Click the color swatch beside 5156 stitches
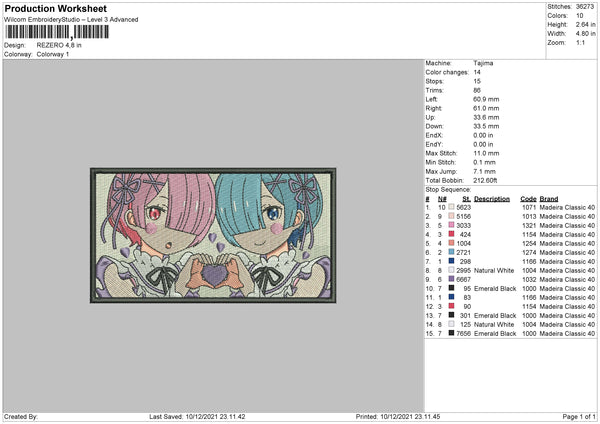This screenshot has height=424, width=600. coord(451,216)
